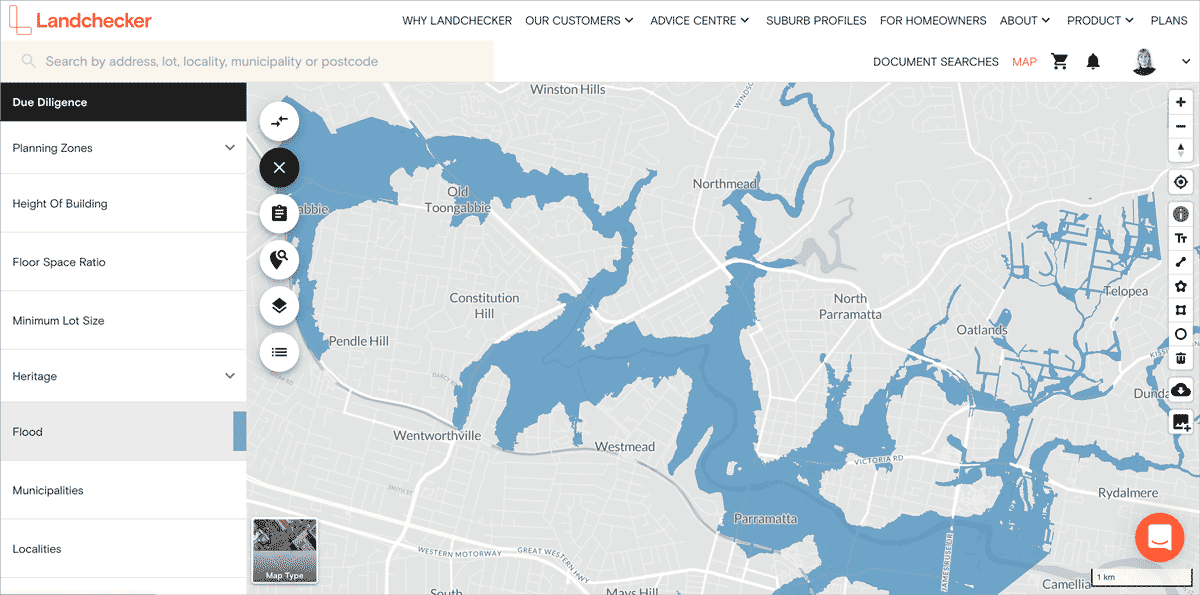Open the ADVICE CENTRE dropdown

700,20
